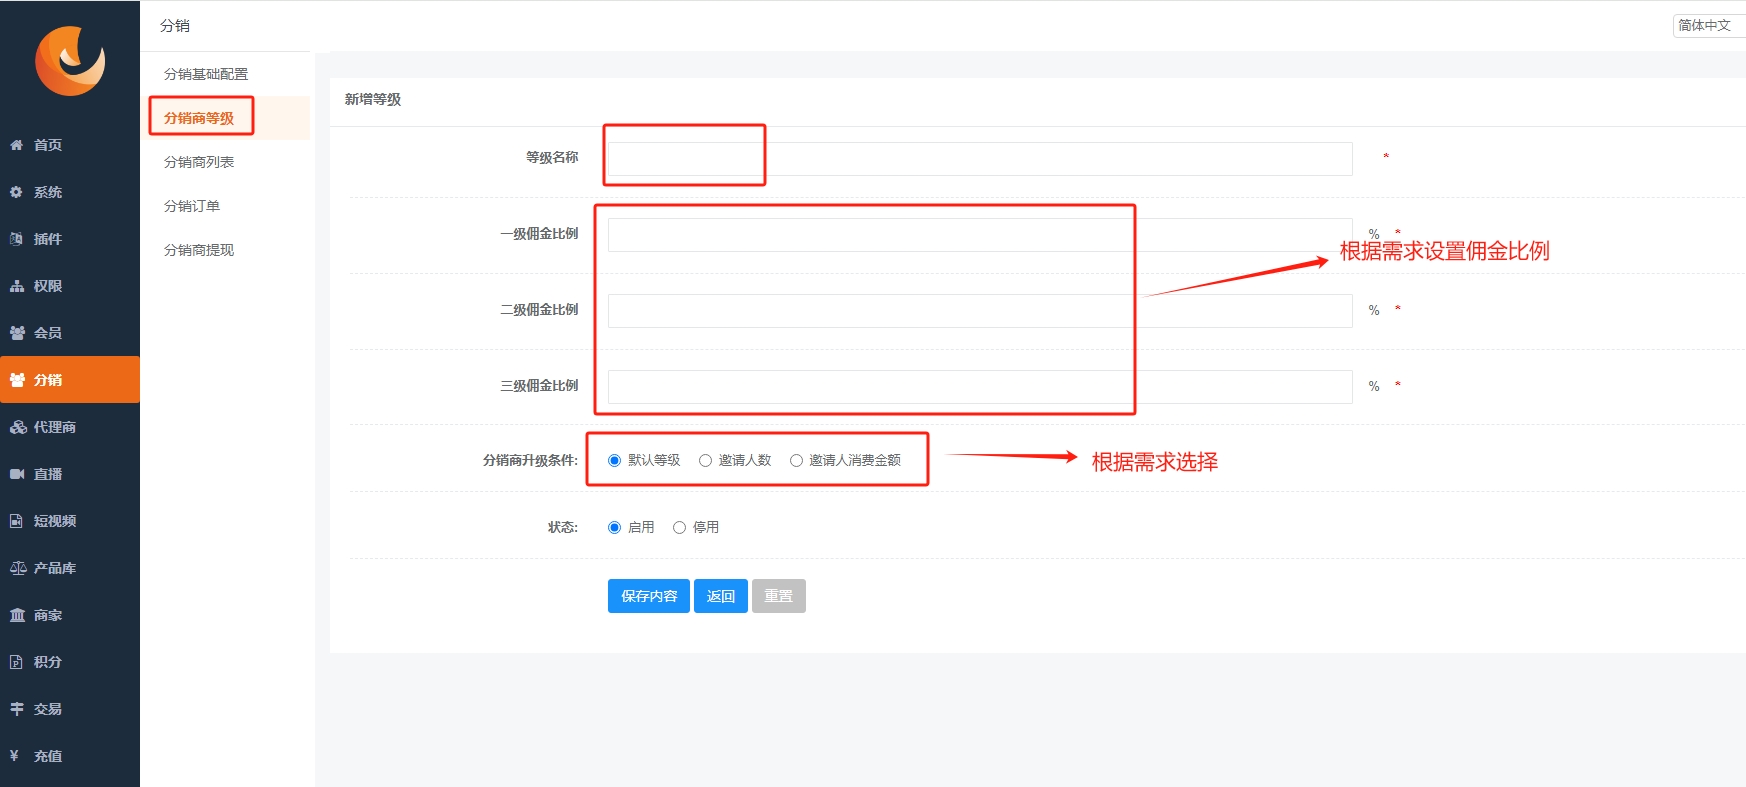Click the yen icon beside 充值
The height and width of the screenshot is (787, 1746).
coord(14,756)
